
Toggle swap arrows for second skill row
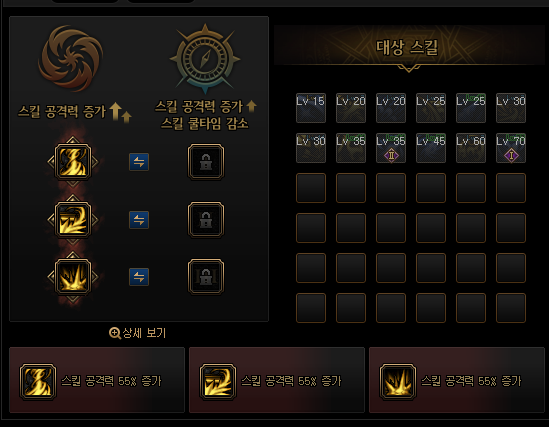[x=139, y=220]
